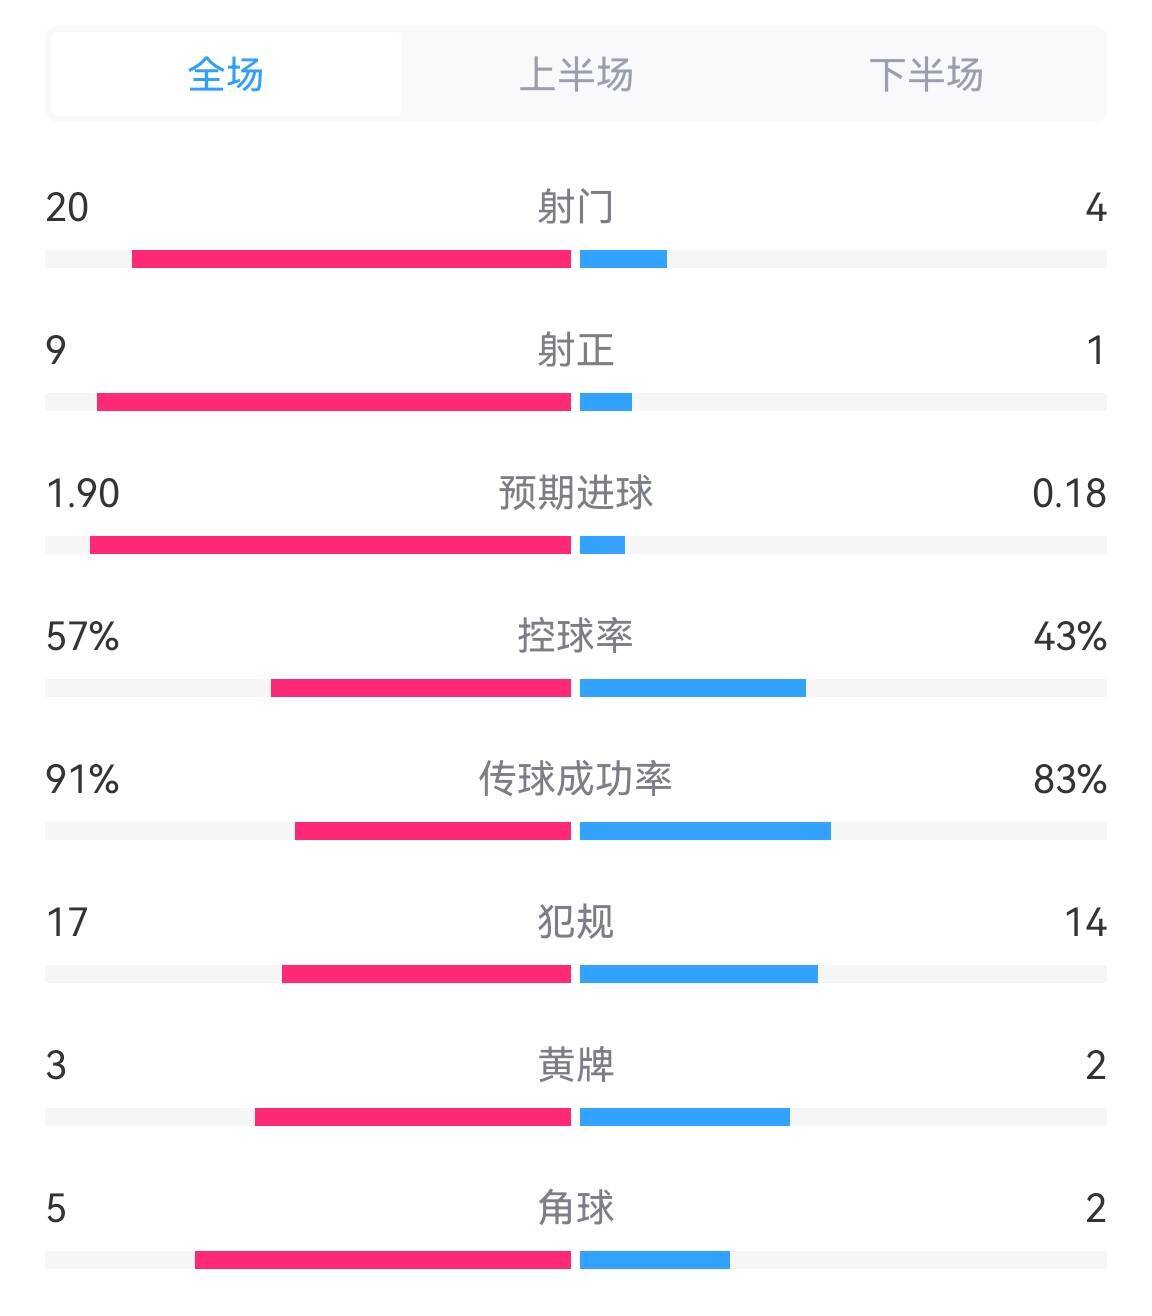Select the 下半场 tab

tap(926, 75)
